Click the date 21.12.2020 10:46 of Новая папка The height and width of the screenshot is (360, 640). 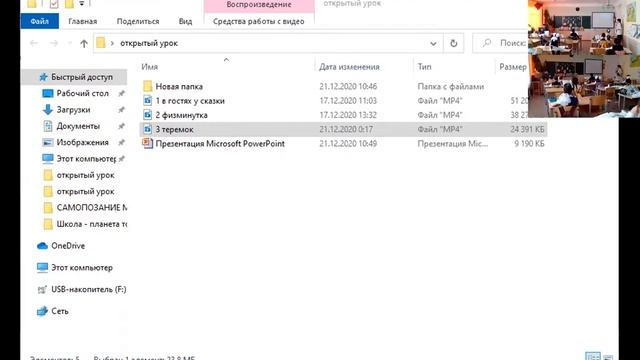(348, 87)
